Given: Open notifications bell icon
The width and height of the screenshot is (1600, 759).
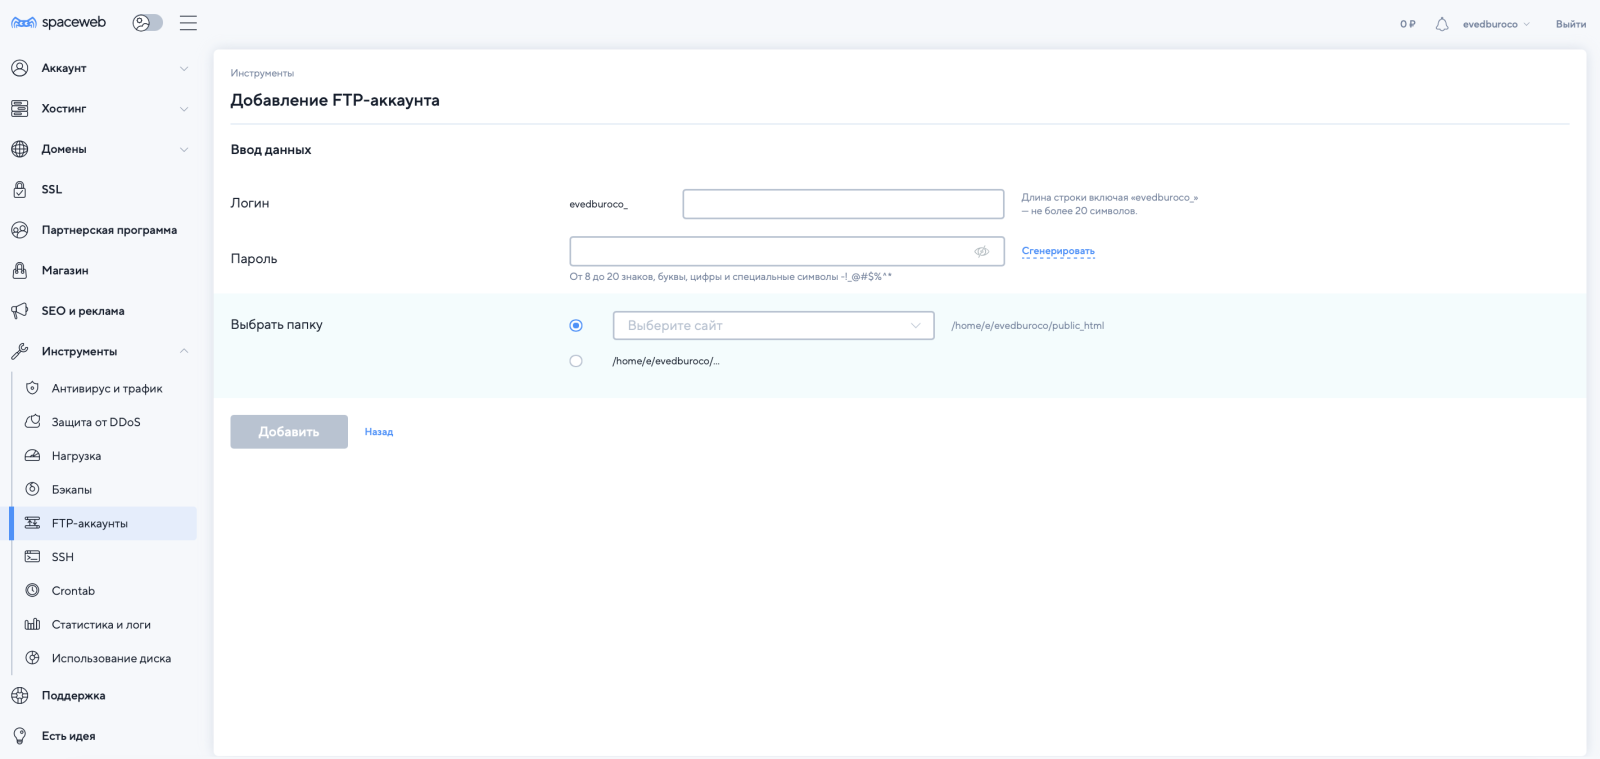Looking at the screenshot, I should pos(1442,24).
